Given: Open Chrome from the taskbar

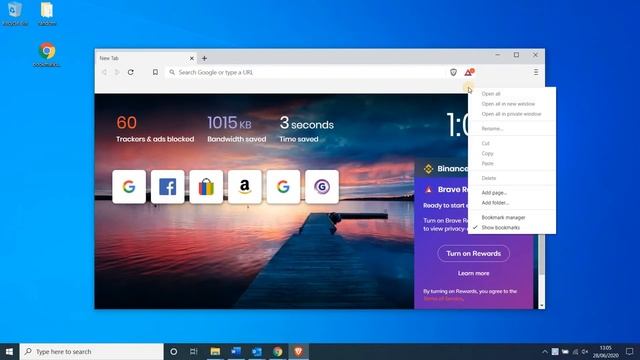Looking at the screenshot, I should click(278, 351).
